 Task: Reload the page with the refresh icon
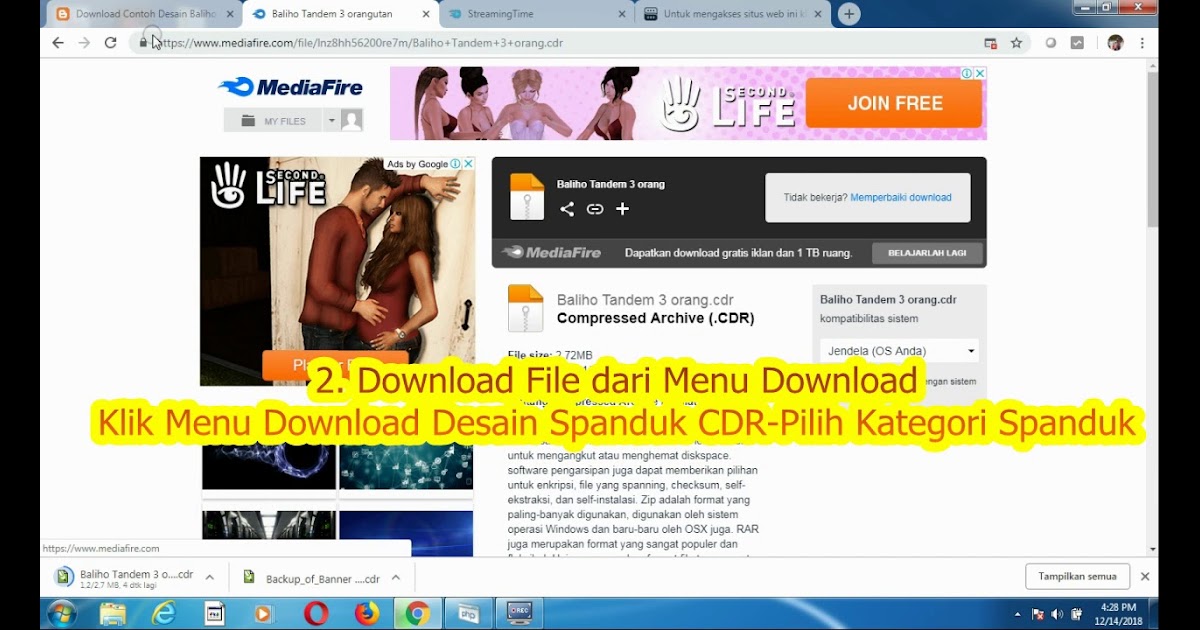(x=111, y=43)
